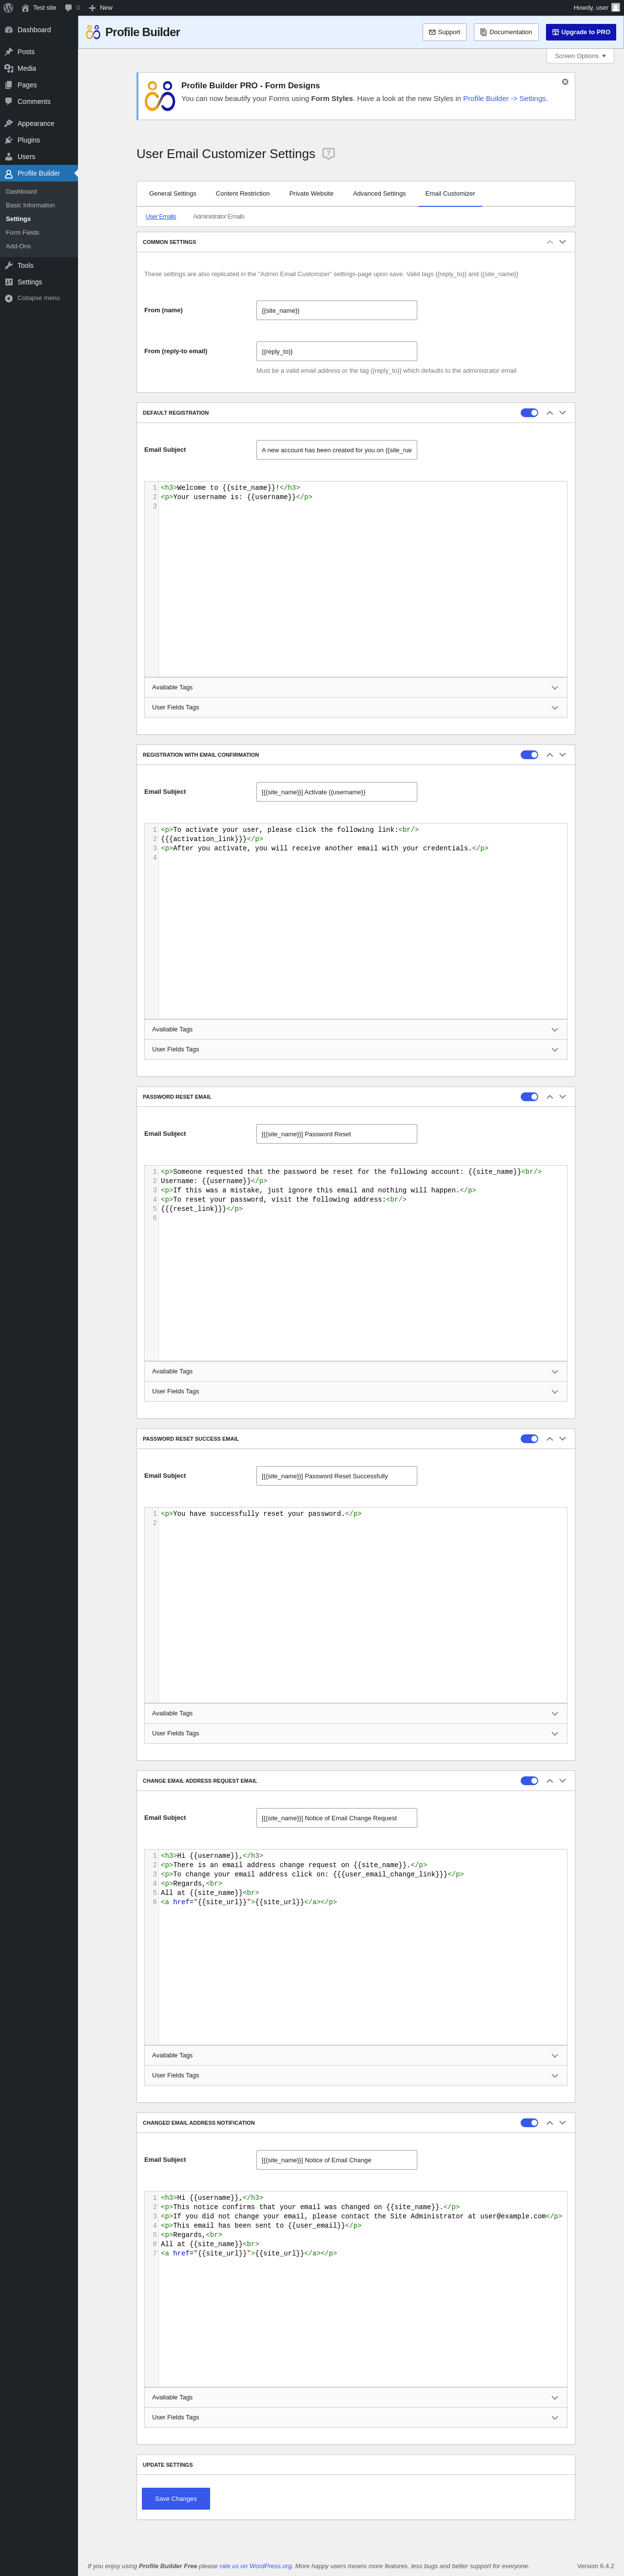The image size is (624, 2576).
Task: Dismiss the Form Designs notice
Action: pos(565,82)
